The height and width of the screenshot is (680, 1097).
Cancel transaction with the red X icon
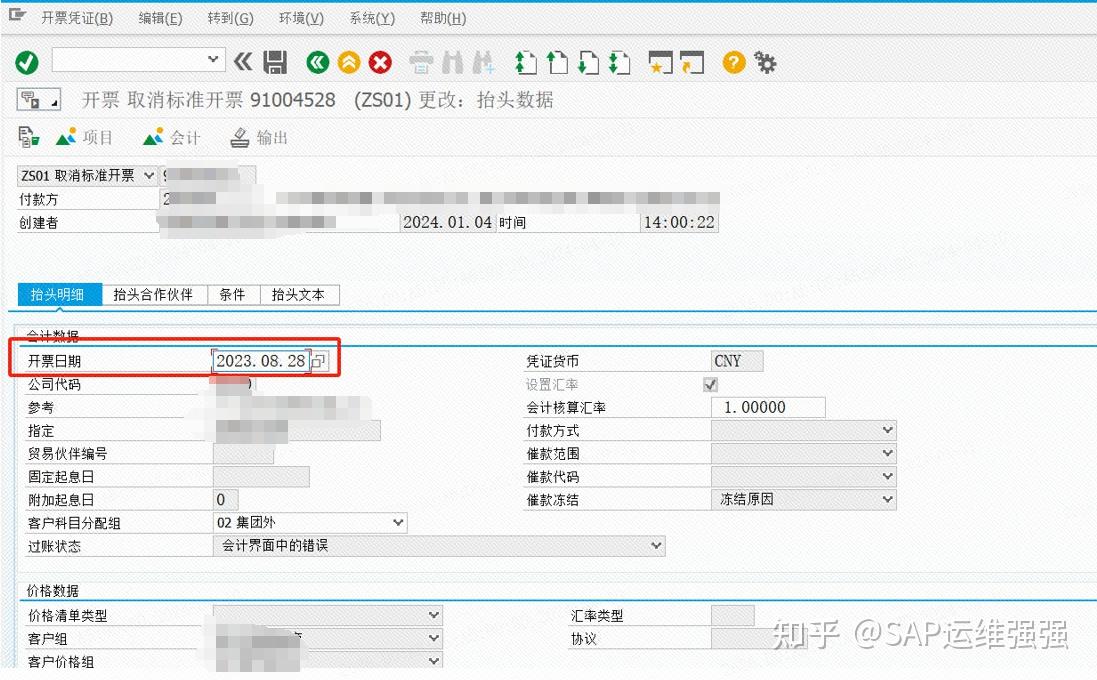tap(380, 62)
